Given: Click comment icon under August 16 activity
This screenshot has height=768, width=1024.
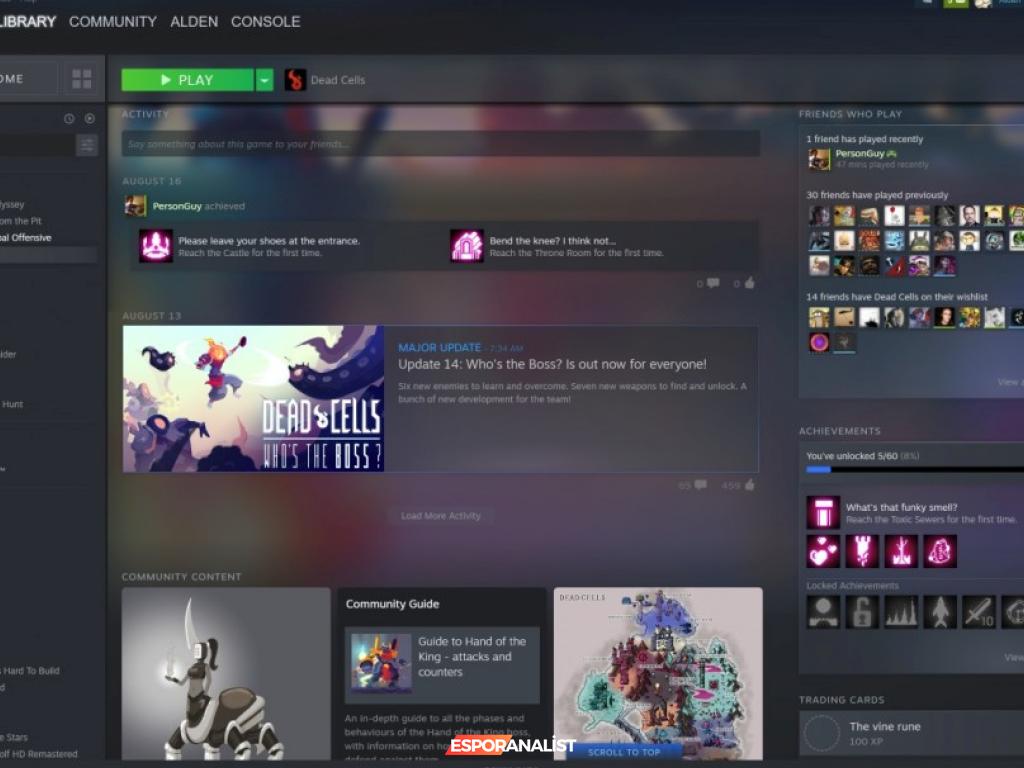Looking at the screenshot, I should 713,283.
